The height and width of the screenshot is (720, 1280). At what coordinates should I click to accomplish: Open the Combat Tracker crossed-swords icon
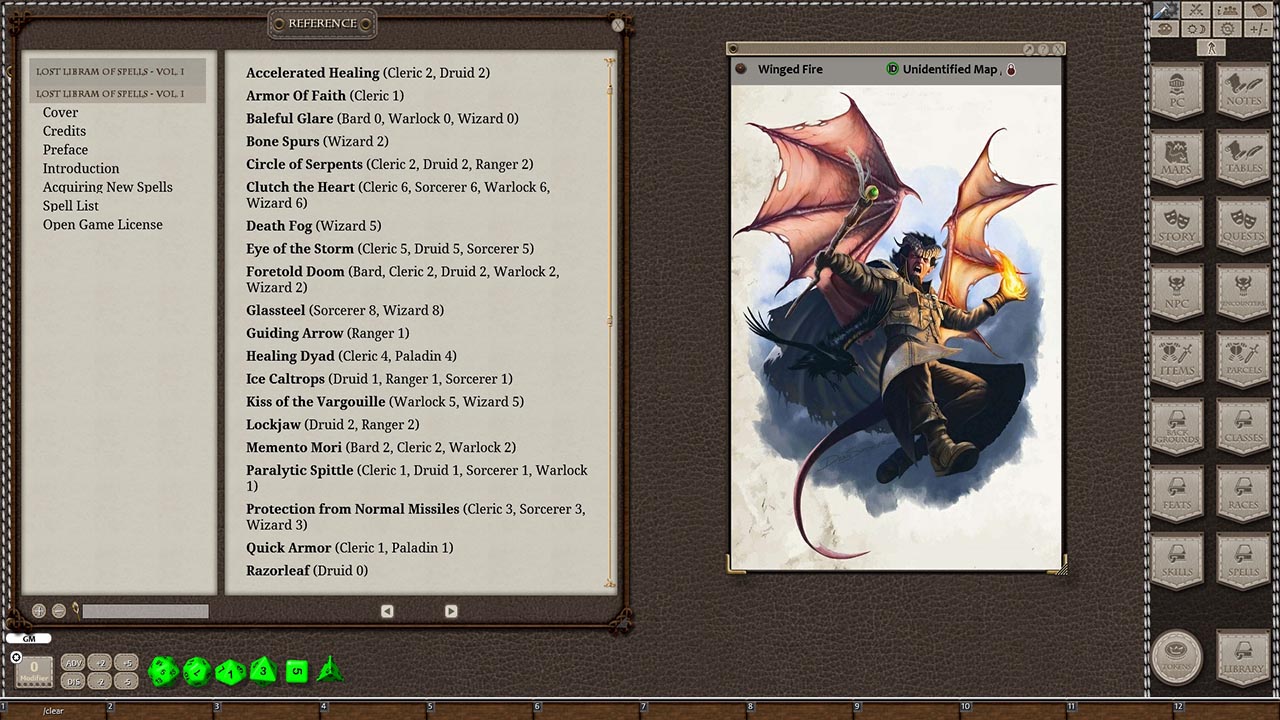(x=1195, y=10)
